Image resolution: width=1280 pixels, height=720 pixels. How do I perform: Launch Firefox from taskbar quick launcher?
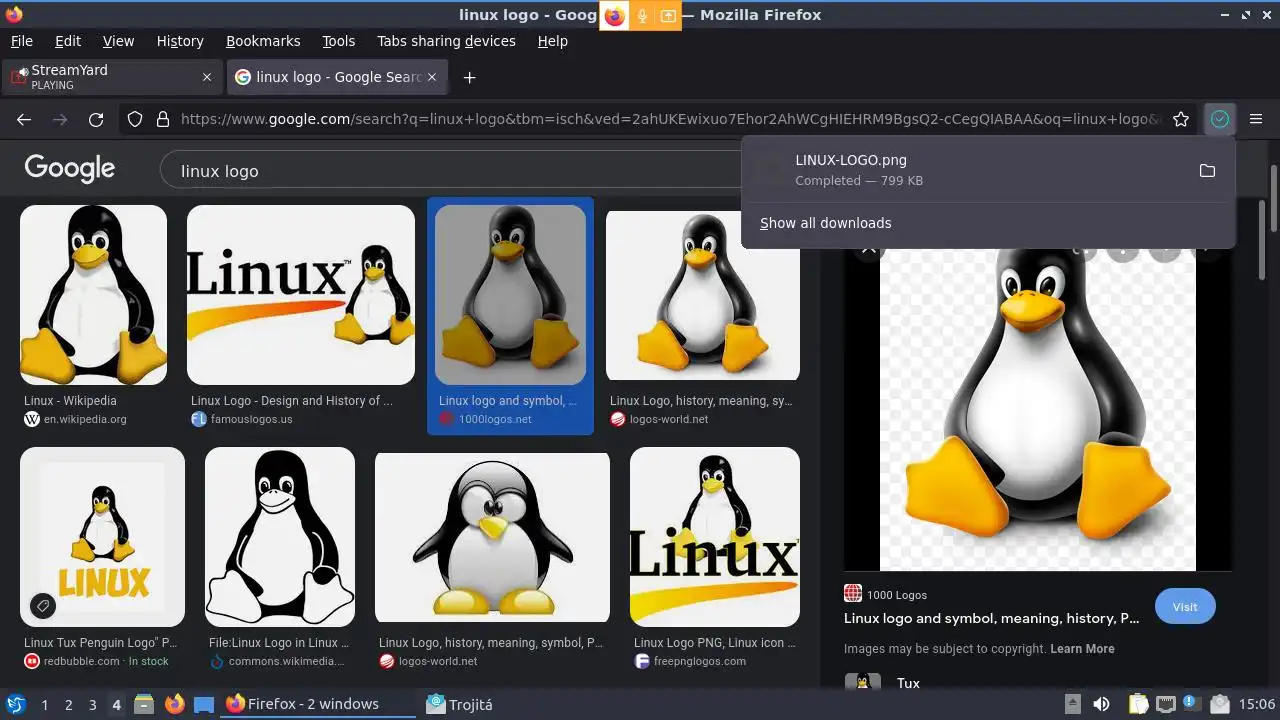175,704
